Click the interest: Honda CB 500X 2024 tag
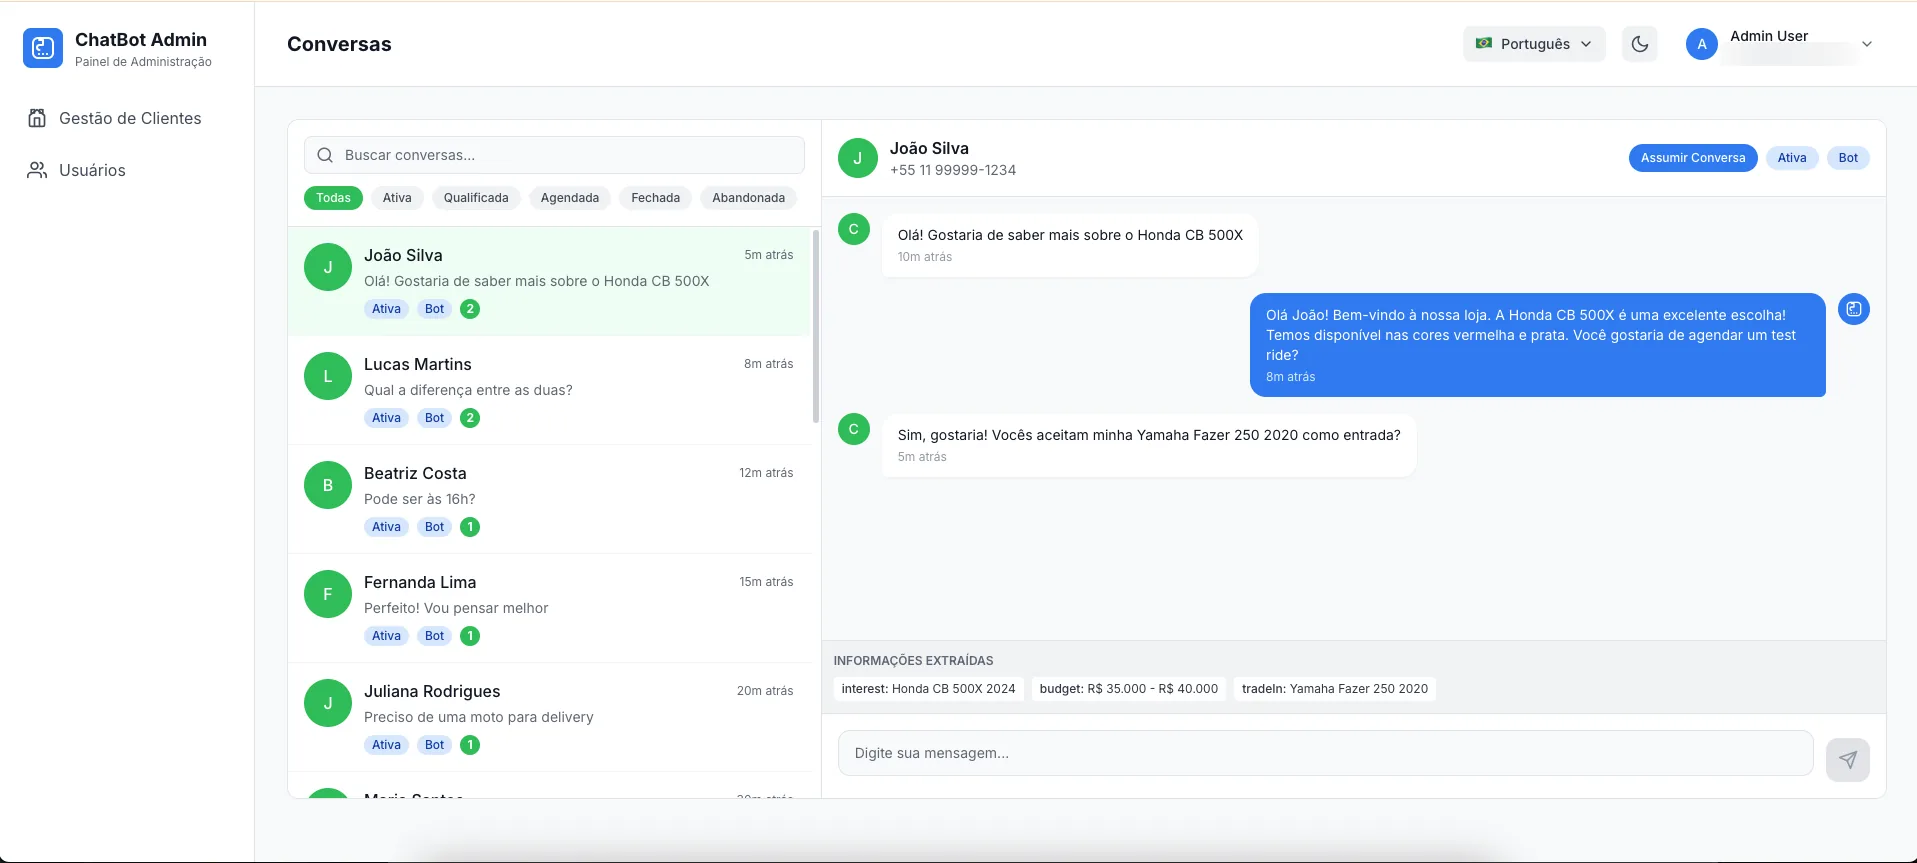Image resolution: width=1917 pixels, height=863 pixels. coord(928,689)
